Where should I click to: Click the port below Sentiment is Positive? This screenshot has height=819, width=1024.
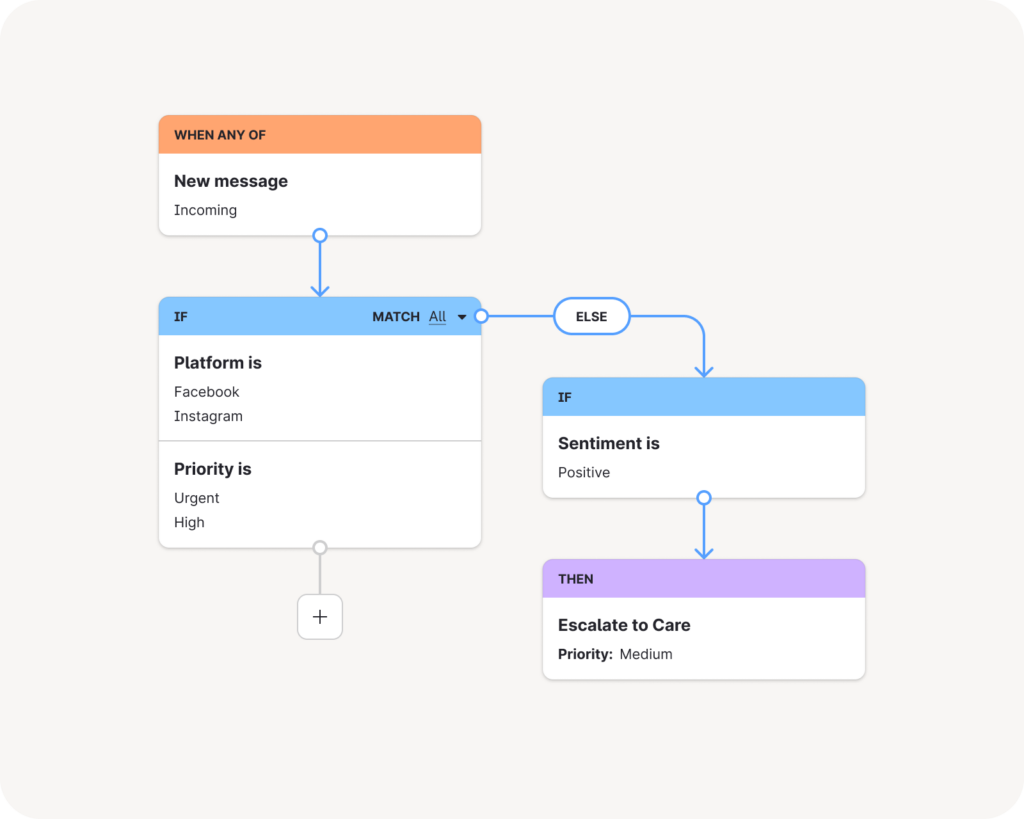705,497
